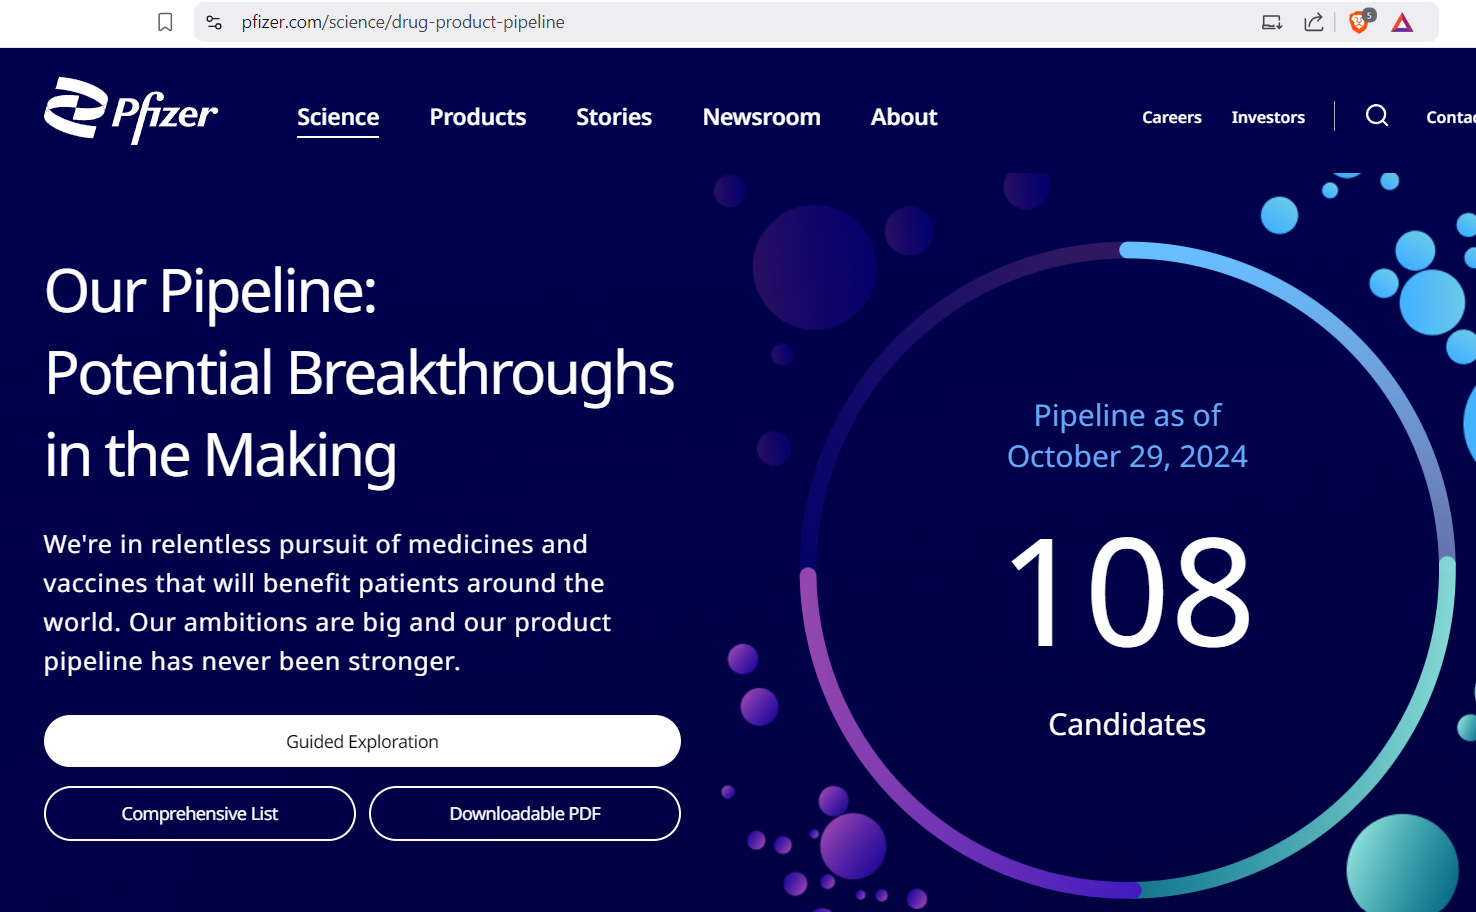
Task: Go to the Newsroom menu
Action: [762, 117]
